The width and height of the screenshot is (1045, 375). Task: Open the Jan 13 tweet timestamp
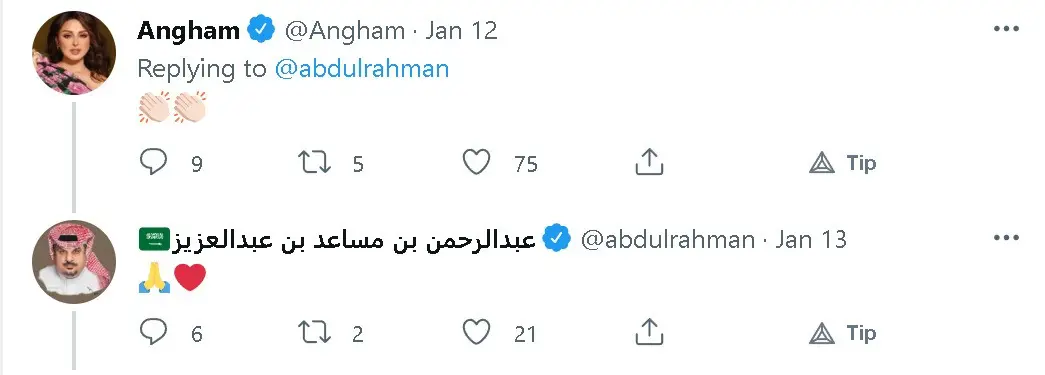810,239
